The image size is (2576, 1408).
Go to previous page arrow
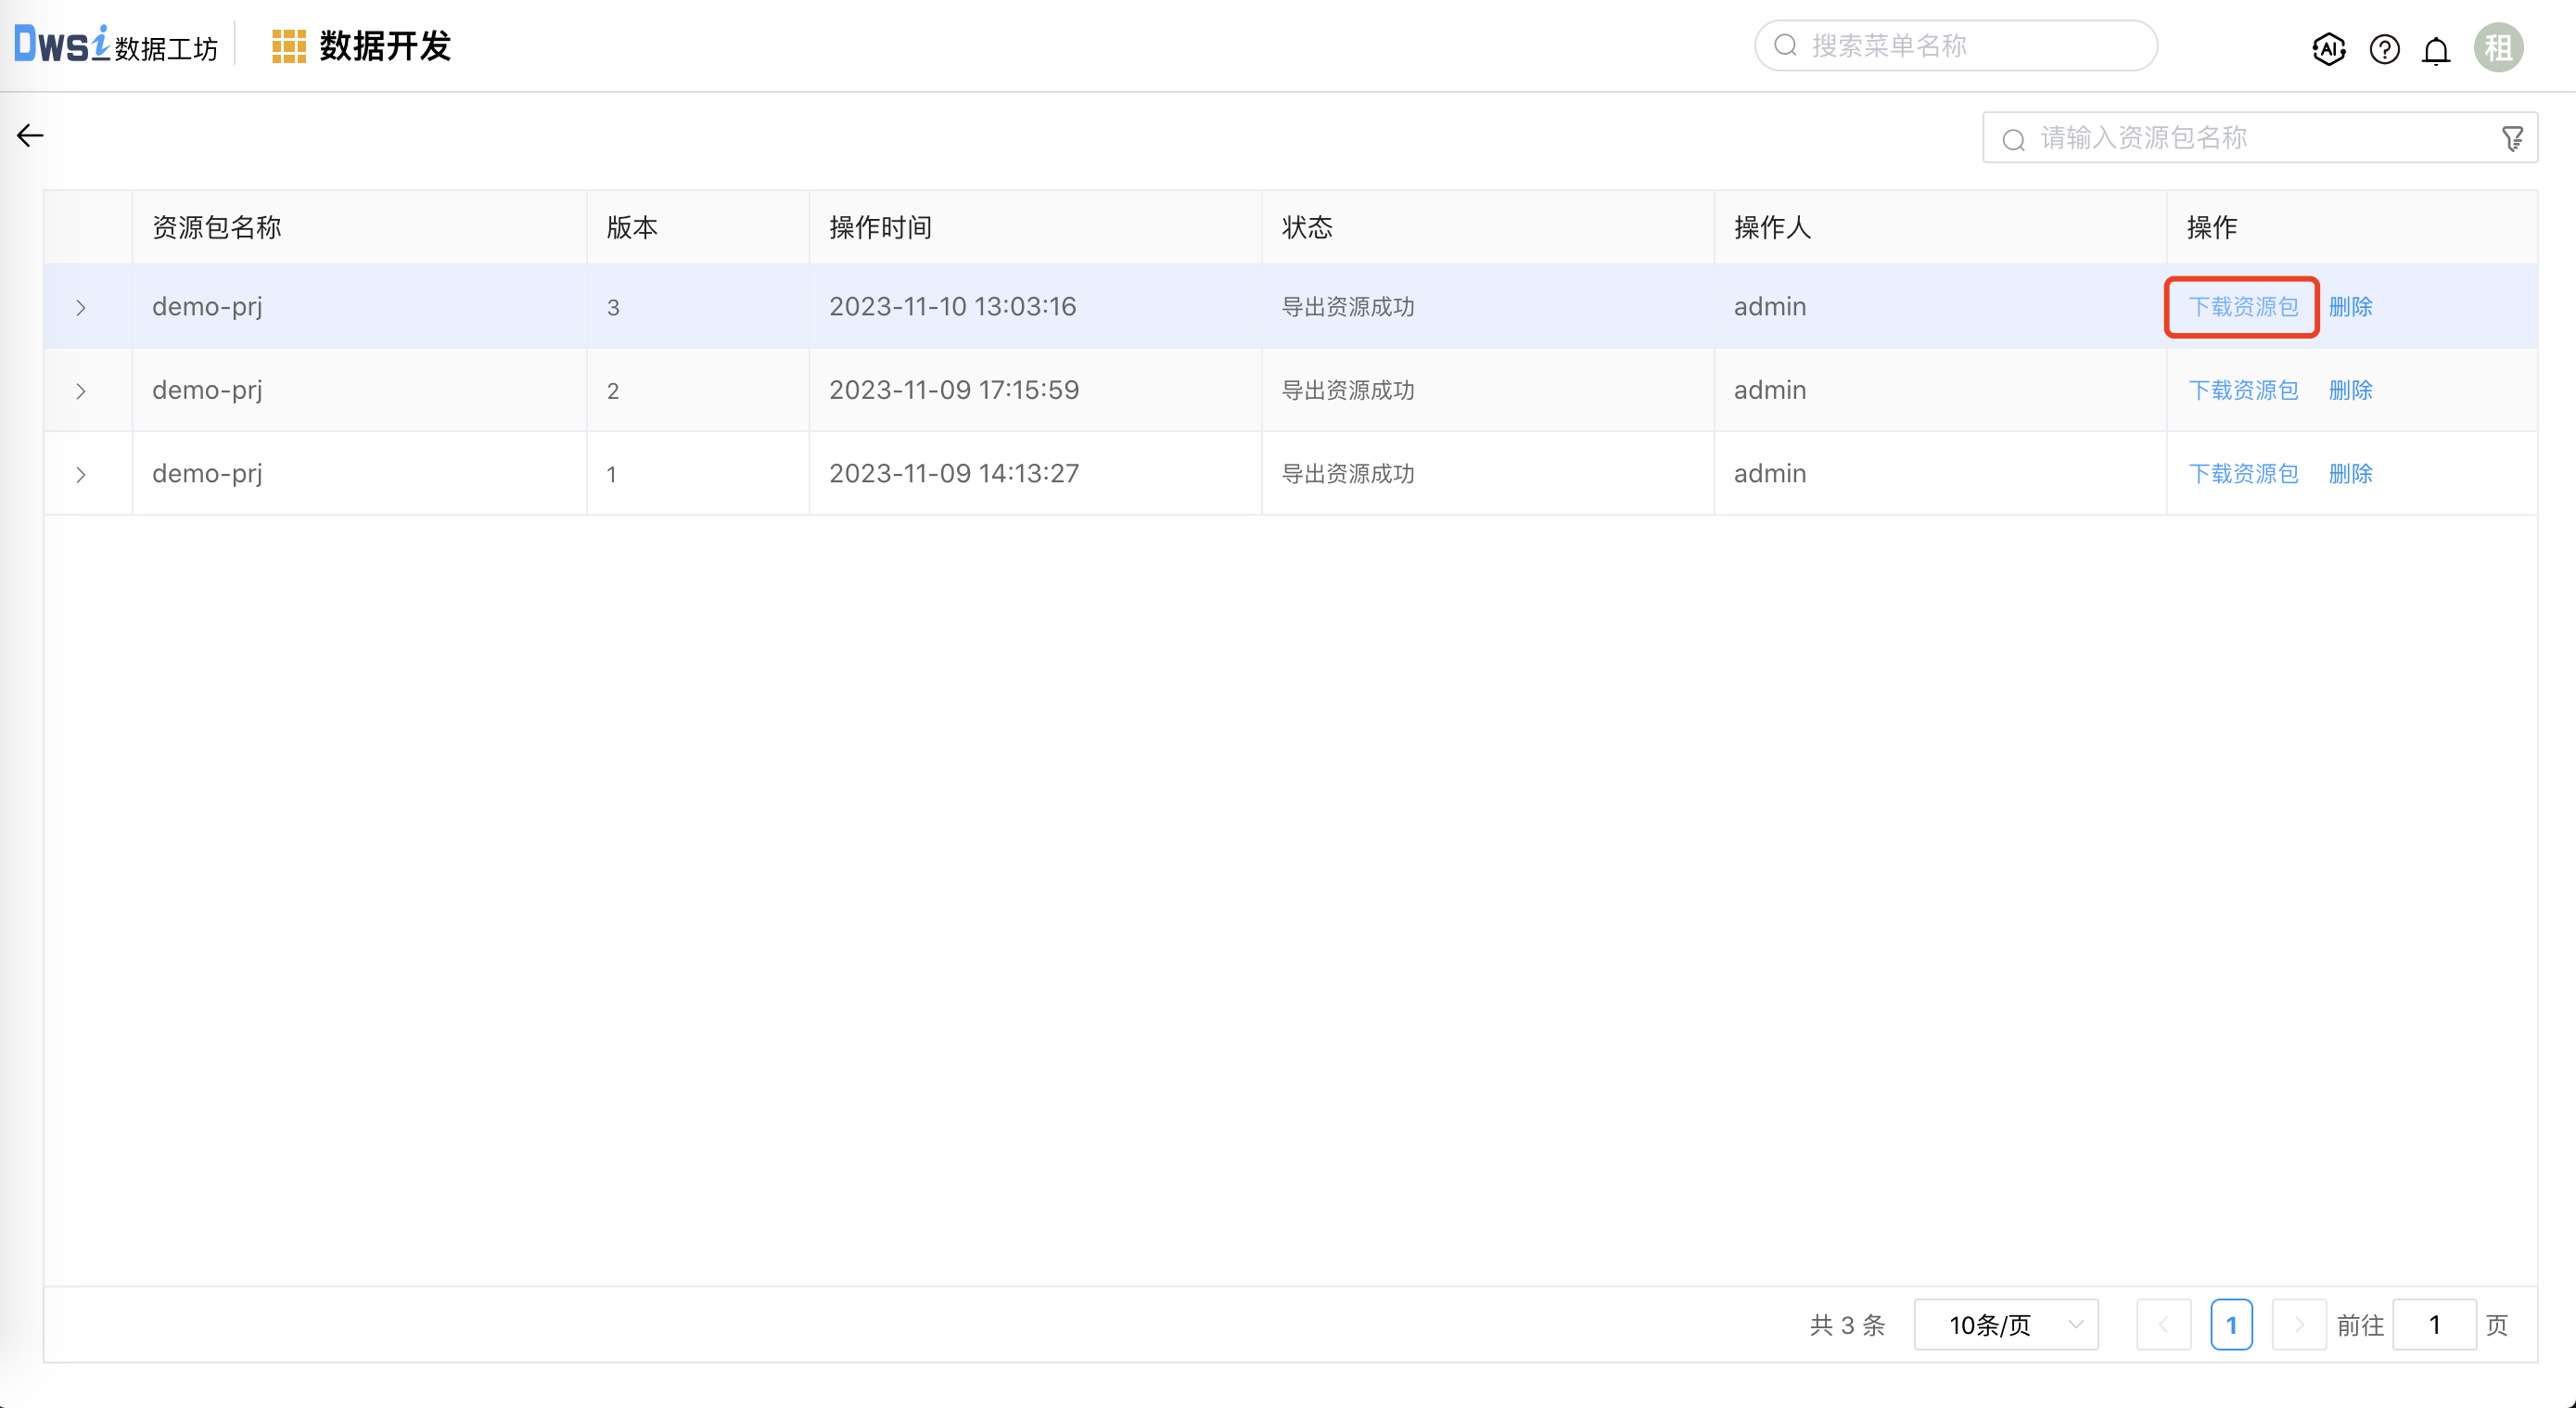[2163, 1324]
